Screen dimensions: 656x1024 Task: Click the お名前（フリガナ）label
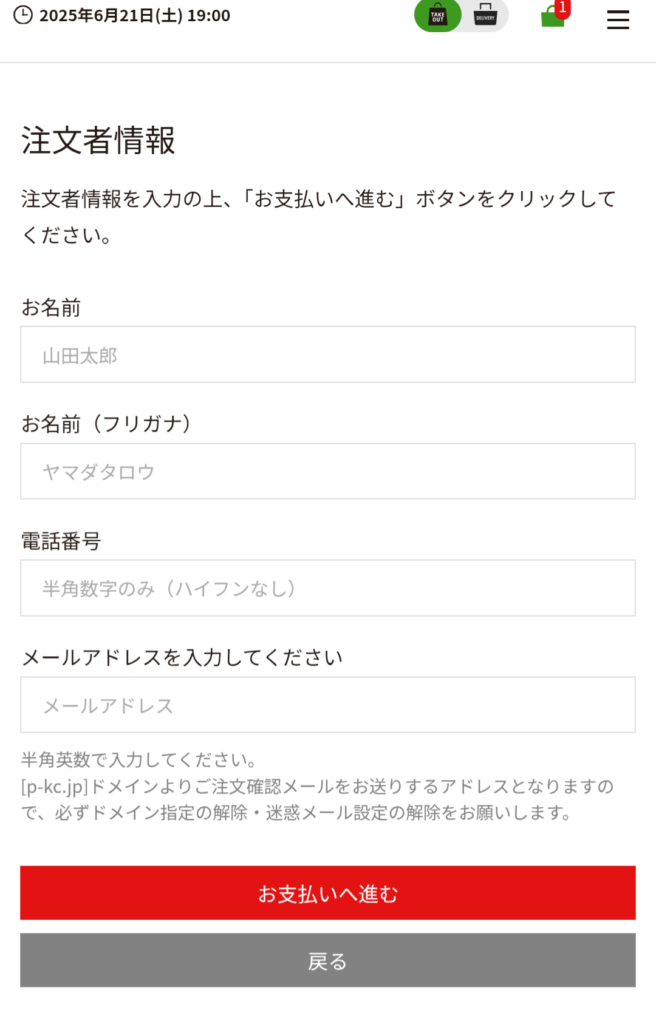pos(107,424)
